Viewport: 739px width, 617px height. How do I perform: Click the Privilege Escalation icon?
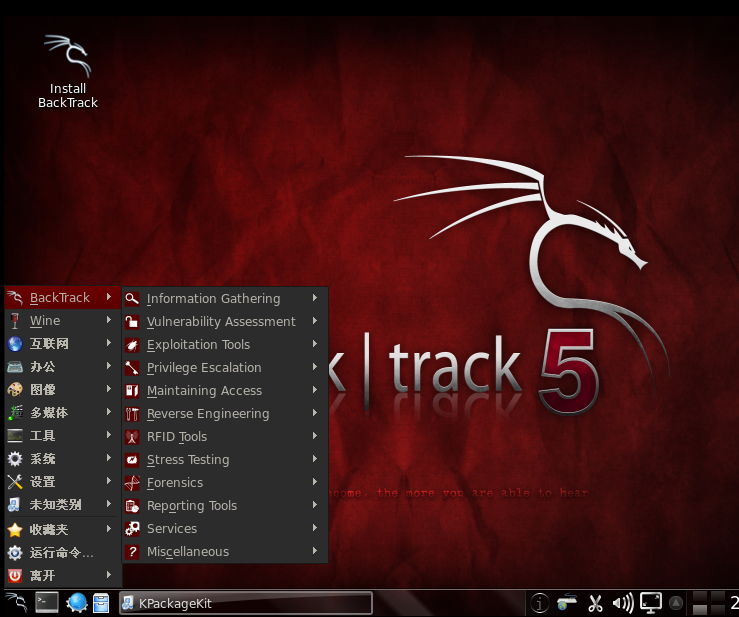coord(132,368)
